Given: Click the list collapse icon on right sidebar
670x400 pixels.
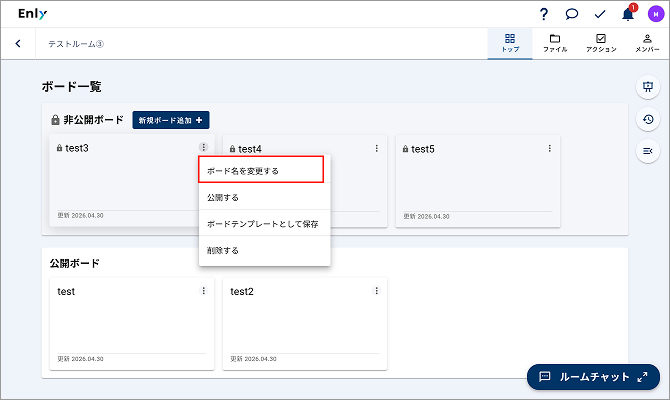Looking at the screenshot, I should [648, 151].
